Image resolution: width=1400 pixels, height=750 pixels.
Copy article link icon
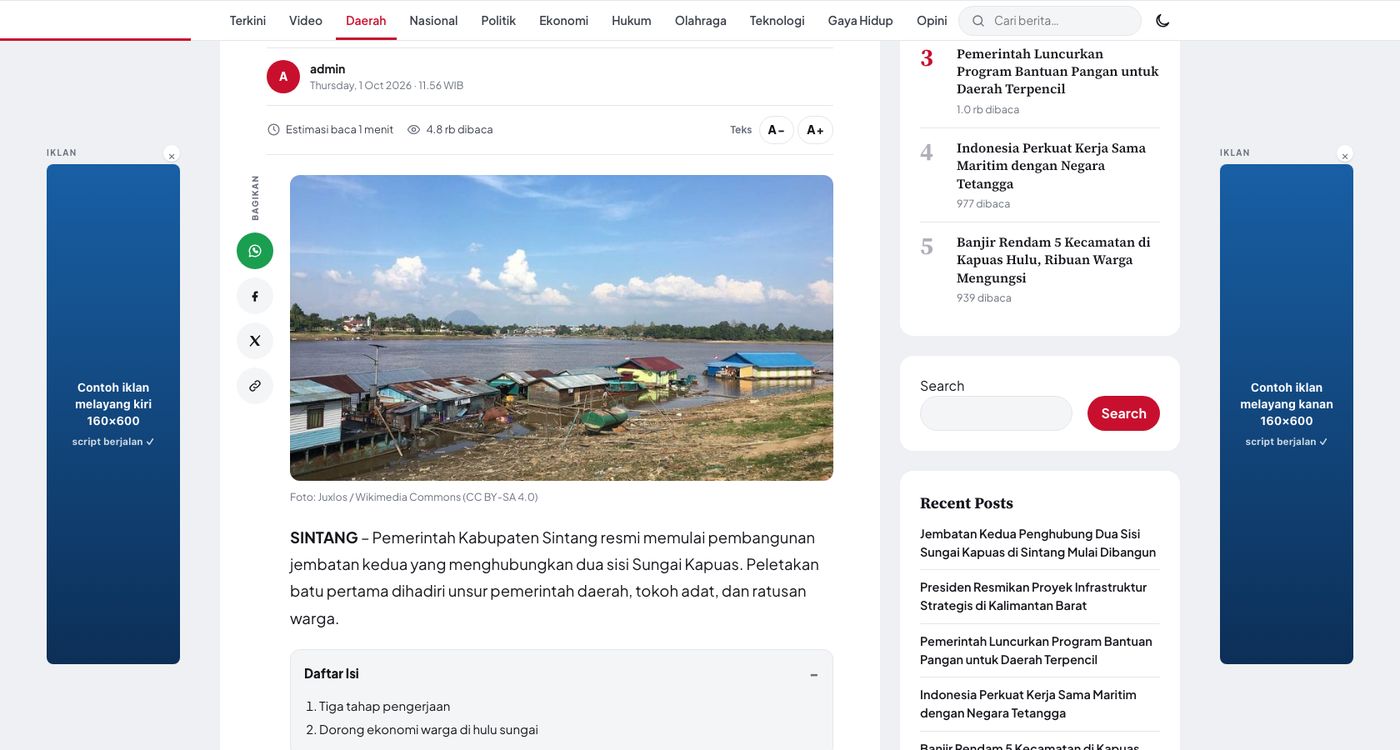[255, 386]
